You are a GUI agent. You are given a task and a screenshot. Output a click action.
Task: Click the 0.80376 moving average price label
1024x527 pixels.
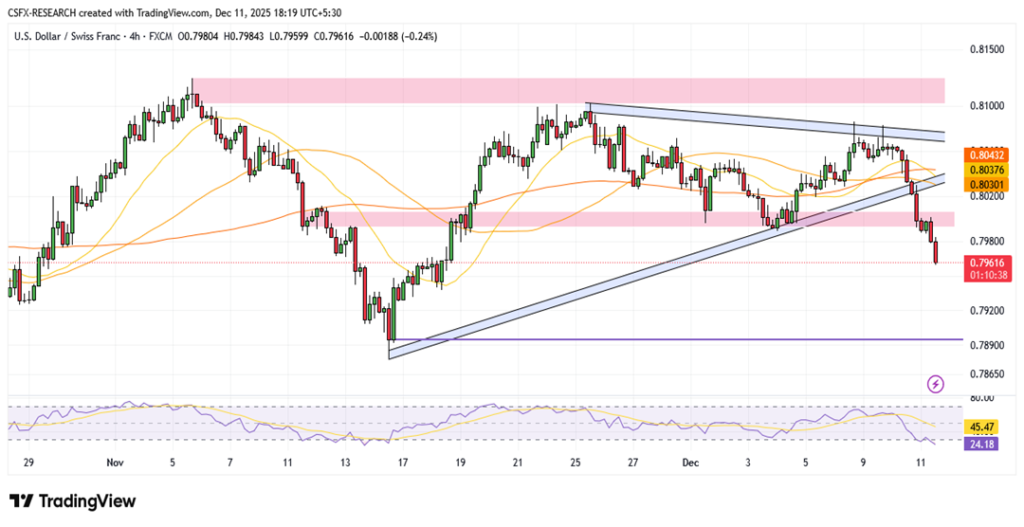point(986,170)
